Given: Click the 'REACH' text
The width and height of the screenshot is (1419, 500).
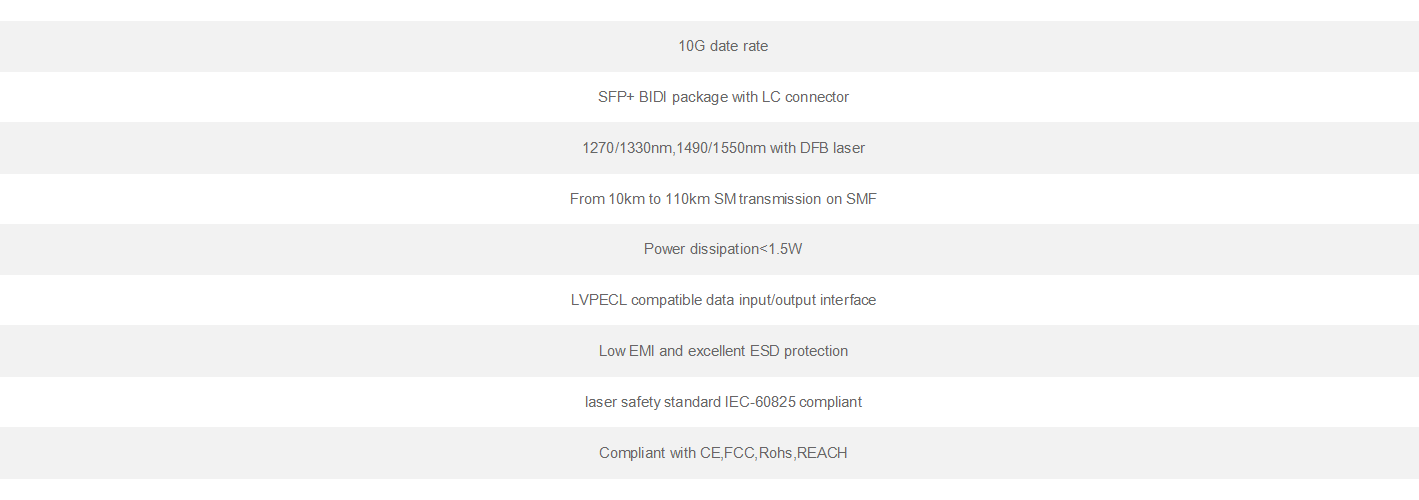Looking at the screenshot, I should (x=822, y=453).
